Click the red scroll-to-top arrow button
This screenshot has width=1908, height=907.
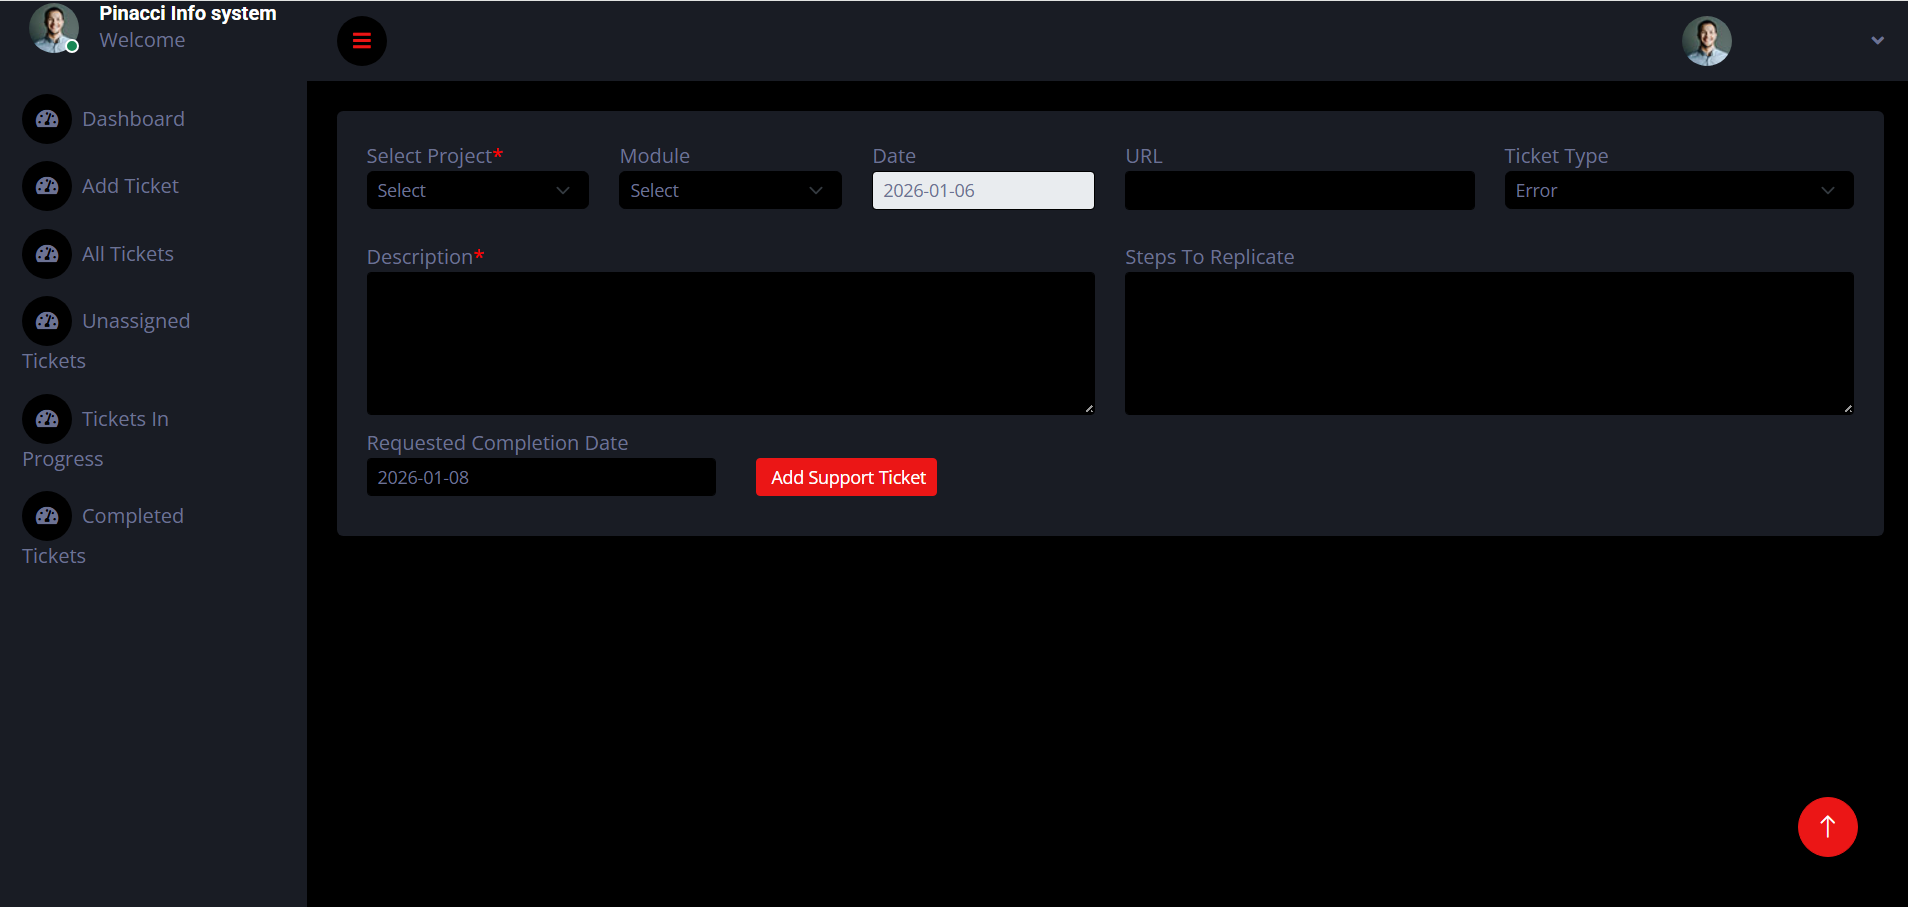pos(1827,827)
